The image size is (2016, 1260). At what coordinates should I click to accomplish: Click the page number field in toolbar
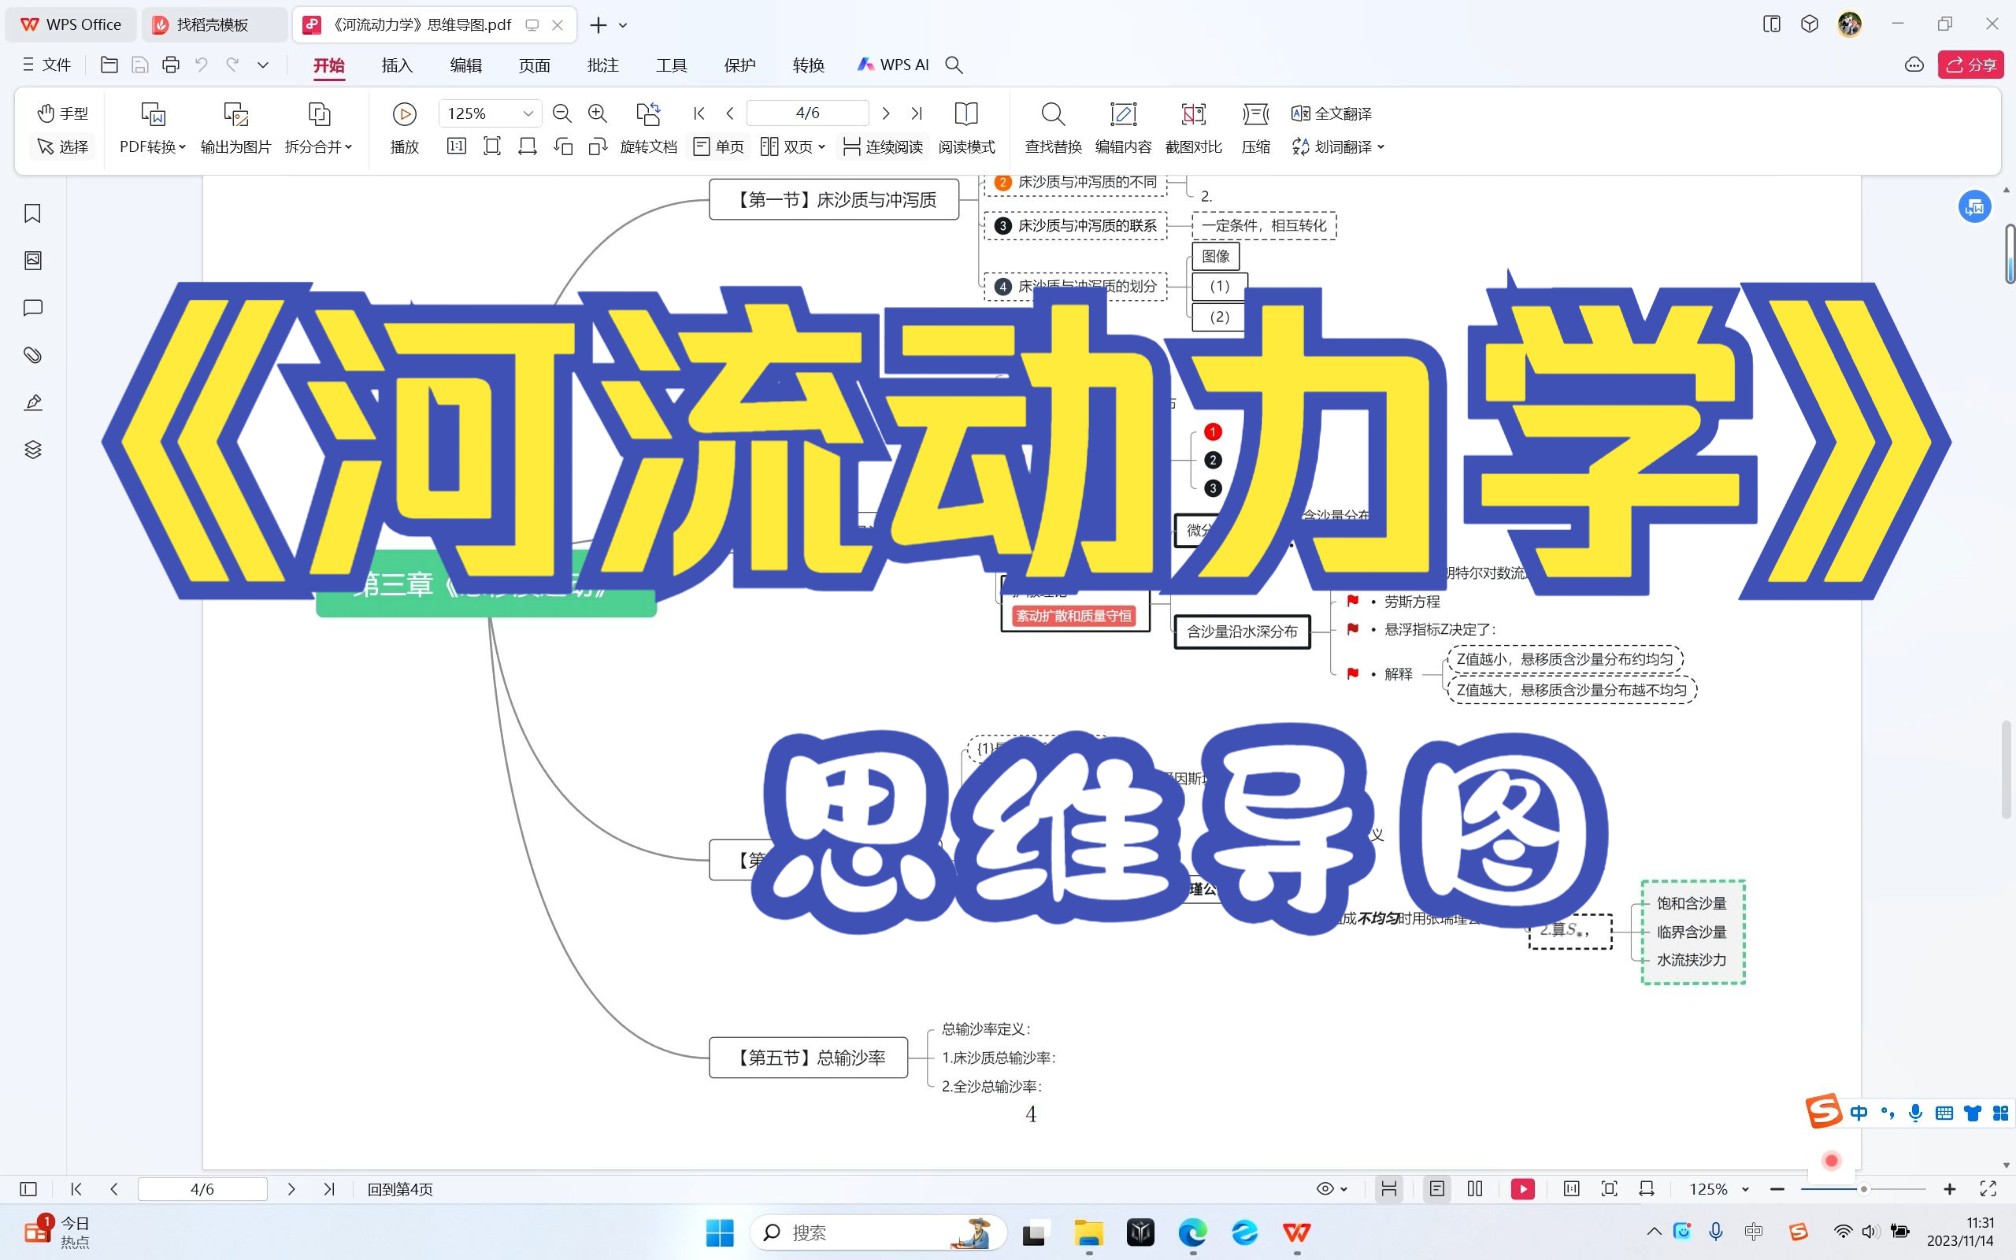pos(807,113)
